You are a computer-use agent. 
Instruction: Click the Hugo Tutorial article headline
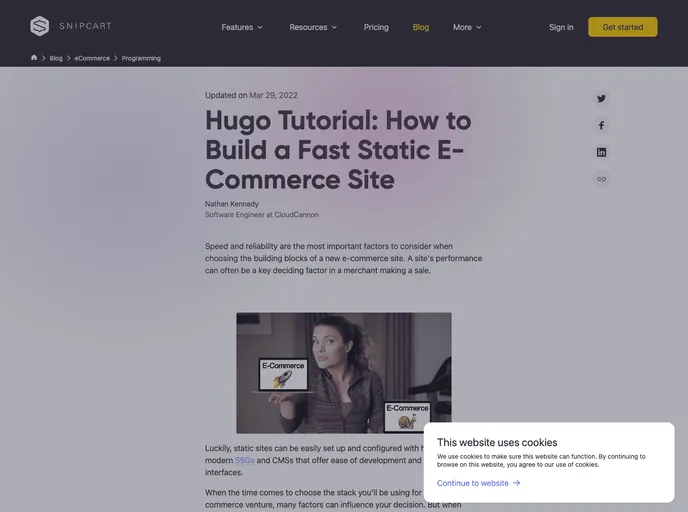pyautogui.click(x=338, y=150)
